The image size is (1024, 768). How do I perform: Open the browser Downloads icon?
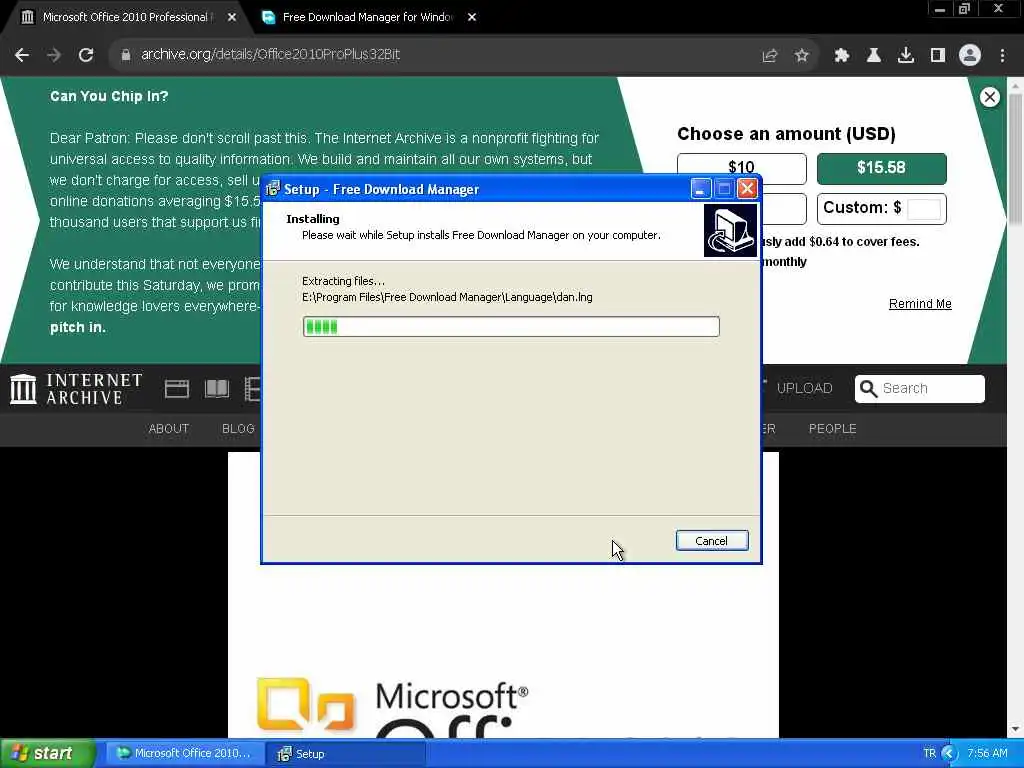pyautogui.click(x=905, y=56)
